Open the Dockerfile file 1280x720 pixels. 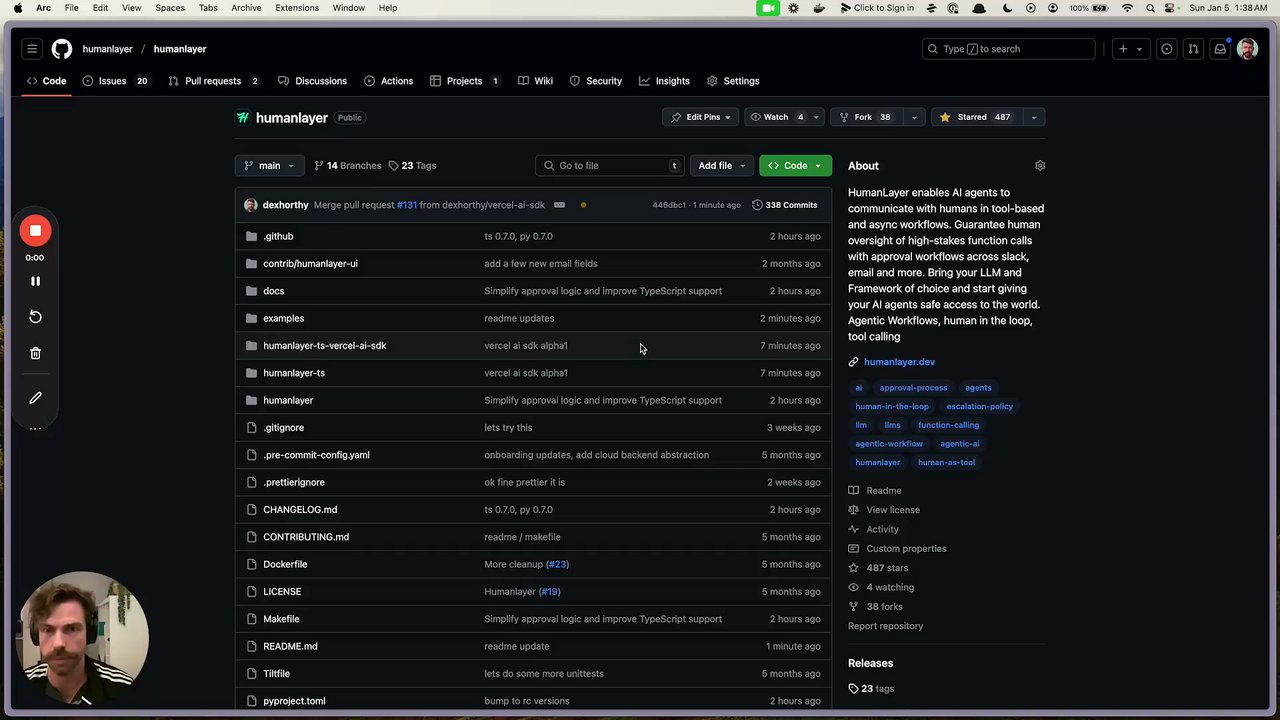[x=285, y=564]
